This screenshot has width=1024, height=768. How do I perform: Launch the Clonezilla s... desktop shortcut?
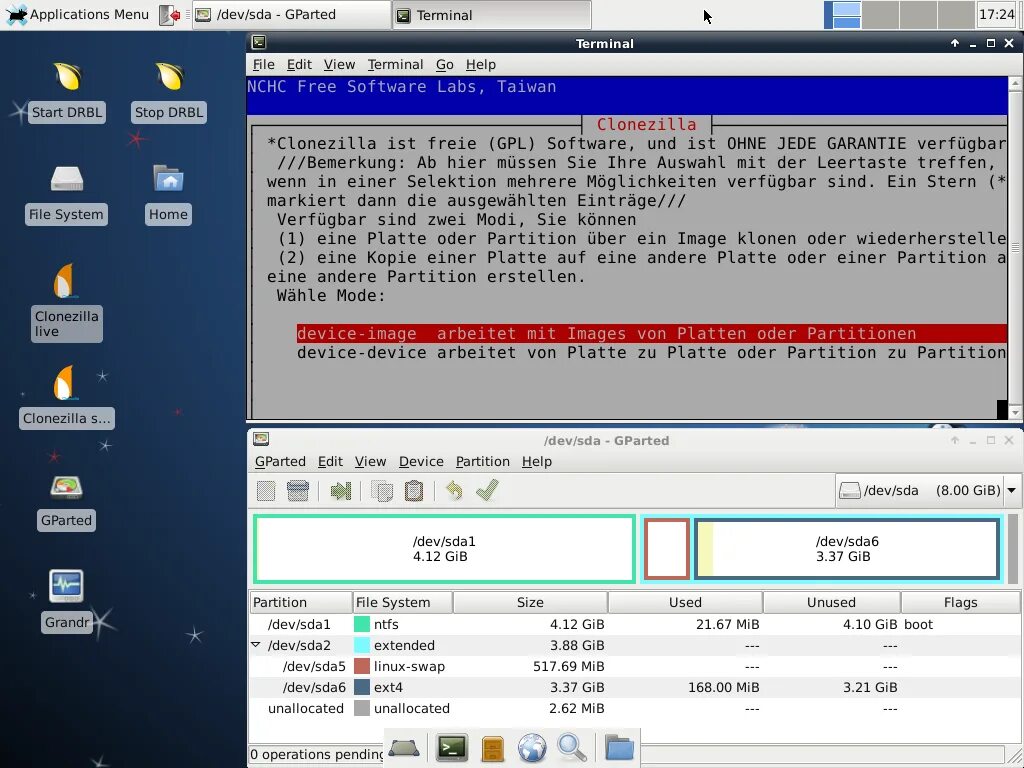pyautogui.click(x=67, y=396)
